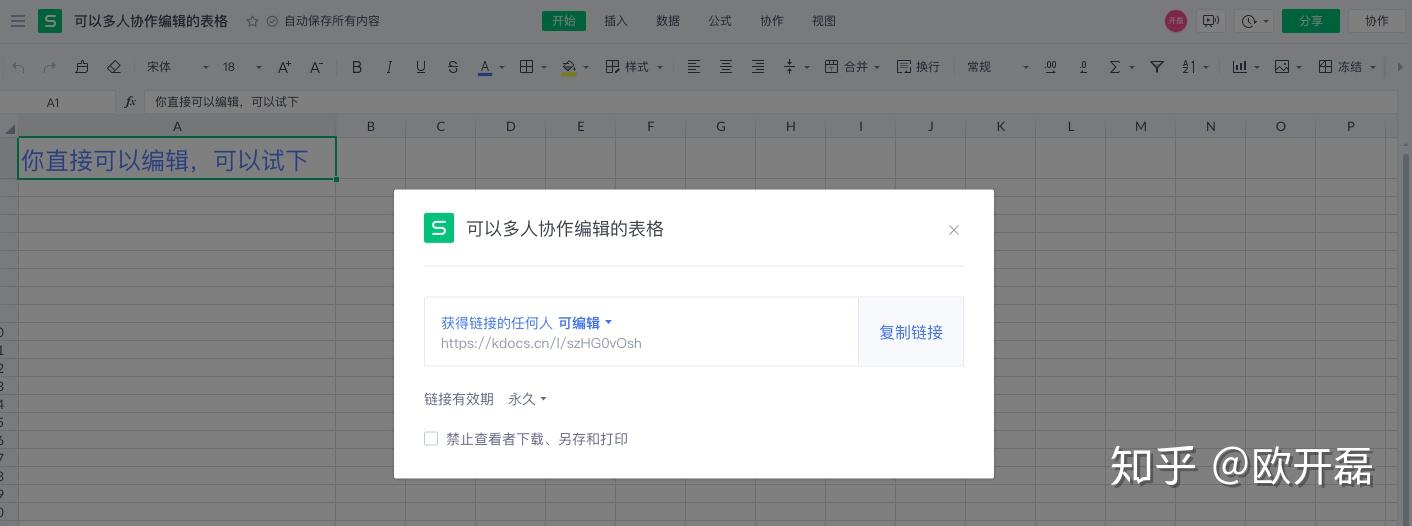Viewport: 1412px width, 526px height.
Task: Expand font color dropdown arrow
Action: point(502,68)
